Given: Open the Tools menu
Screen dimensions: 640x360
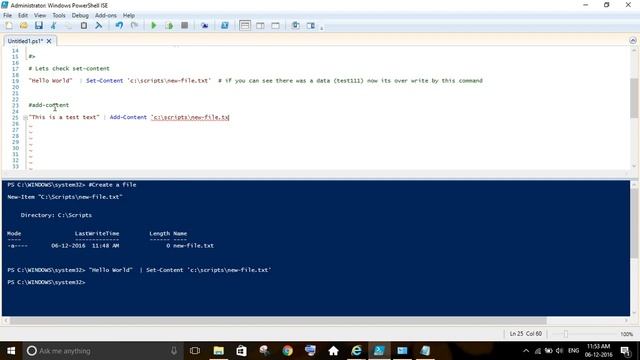Looking at the screenshot, I should pos(59,16).
